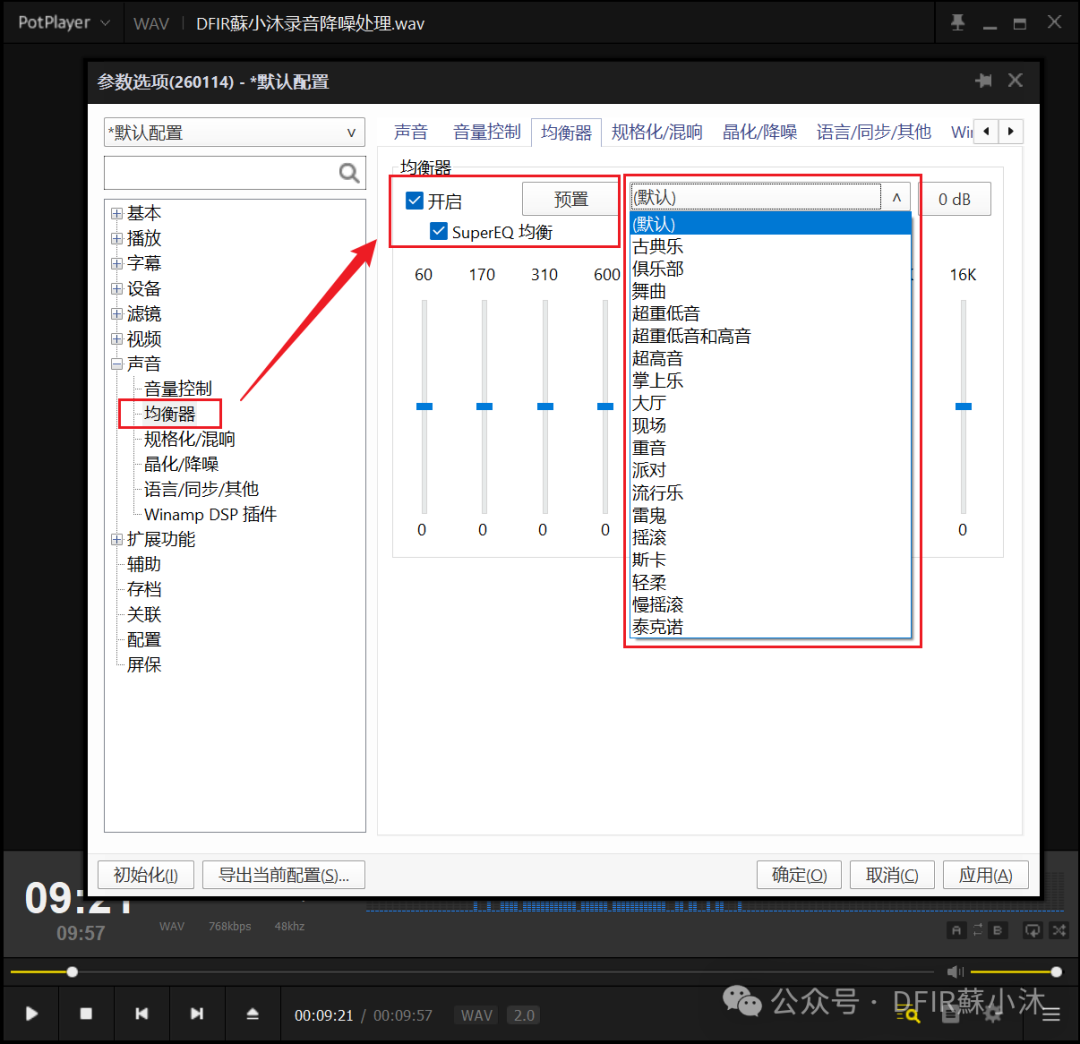Open the *默认配置 profile dropdown
This screenshot has height=1044, width=1080.
(x=351, y=132)
